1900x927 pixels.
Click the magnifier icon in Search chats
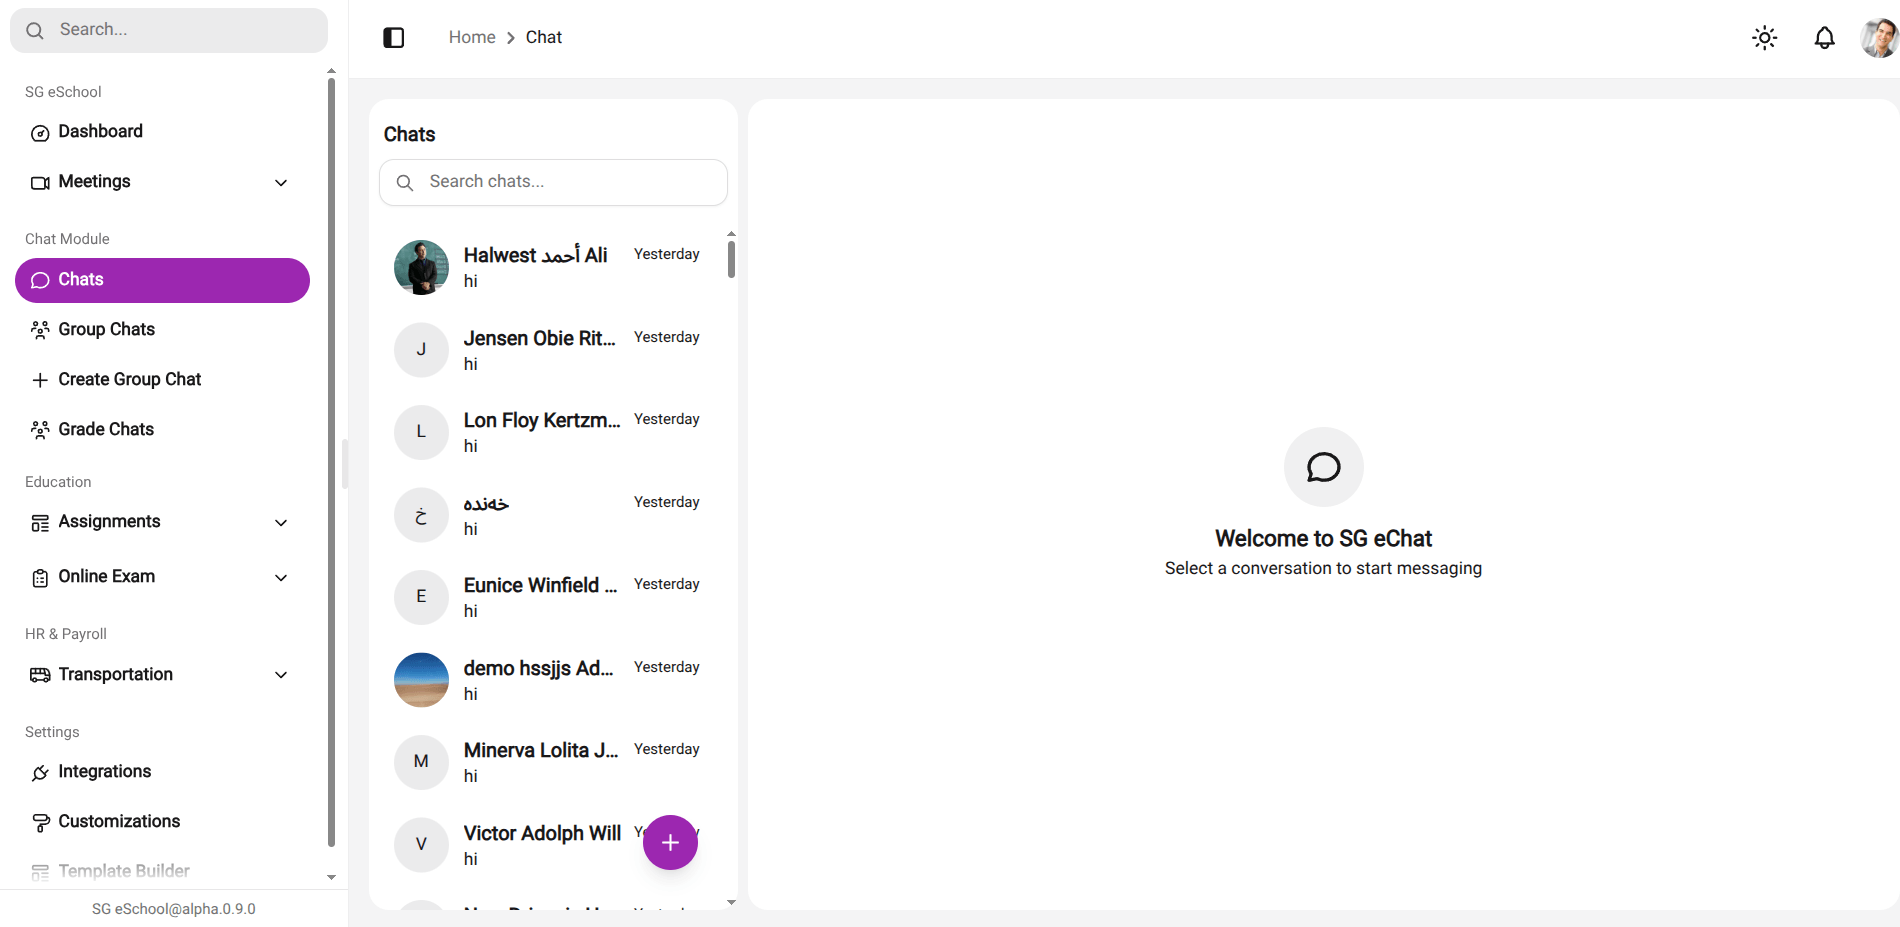click(x=405, y=183)
